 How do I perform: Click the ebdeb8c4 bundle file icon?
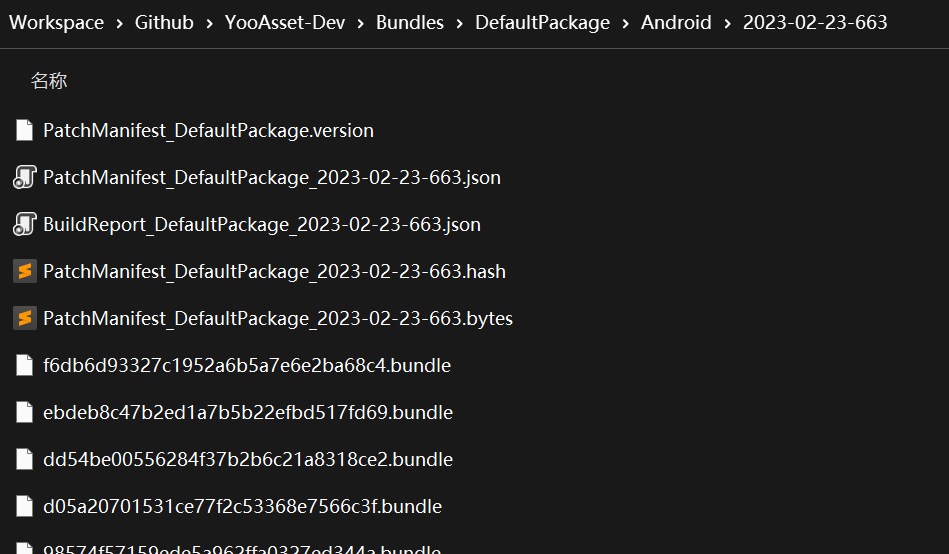pos(24,412)
